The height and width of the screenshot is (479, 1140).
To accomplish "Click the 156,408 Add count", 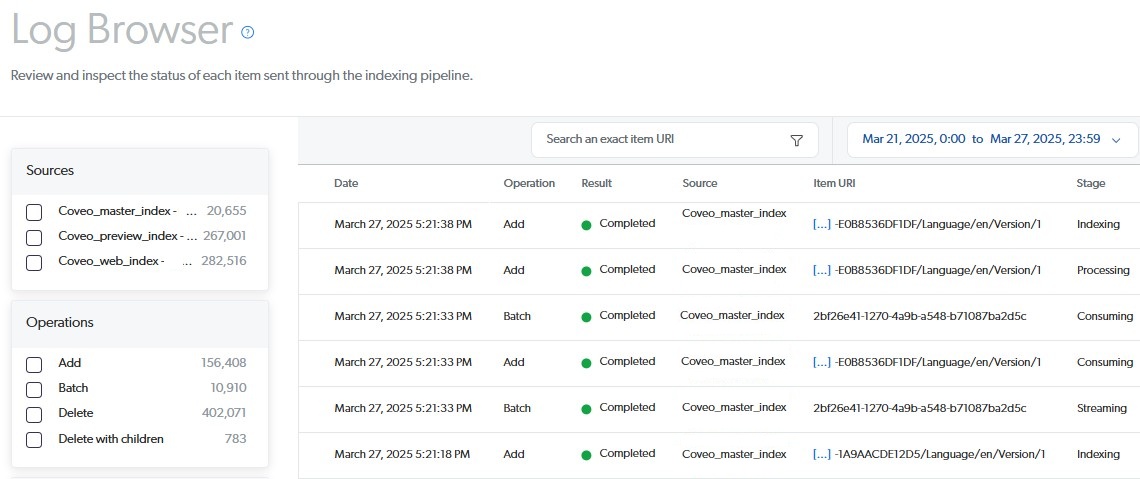I will 224,363.
